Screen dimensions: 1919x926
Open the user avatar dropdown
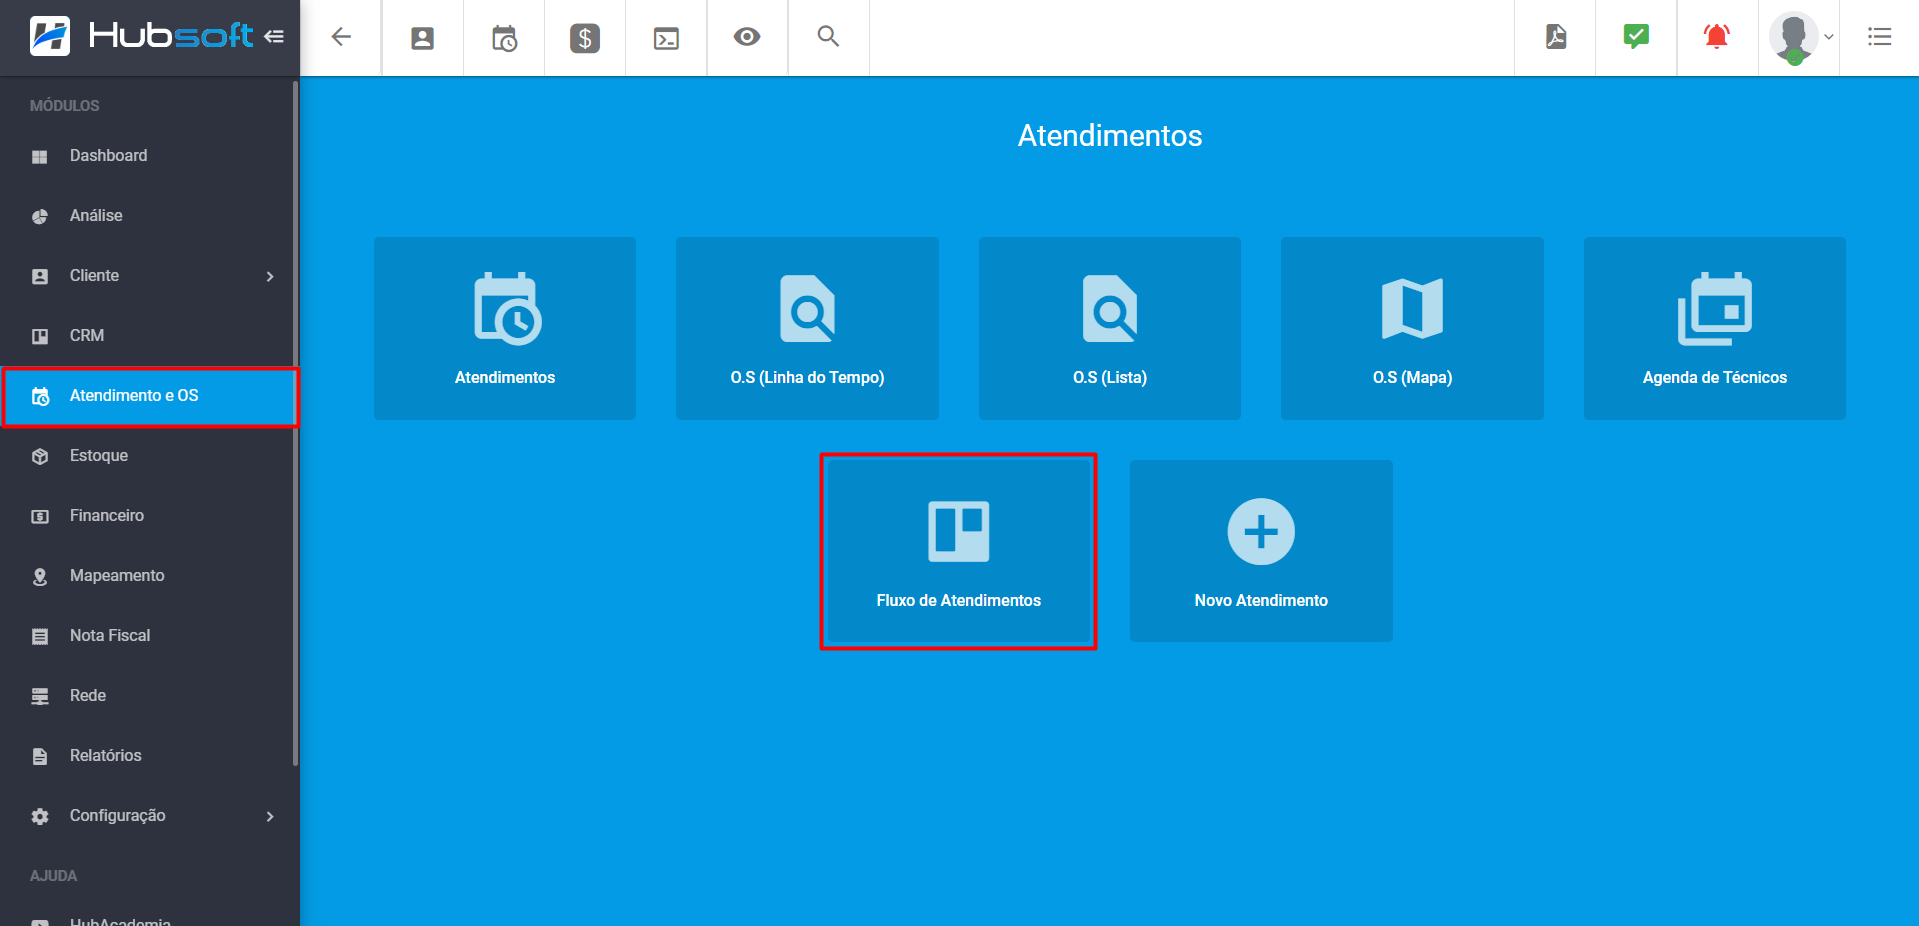[x=1801, y=38]
